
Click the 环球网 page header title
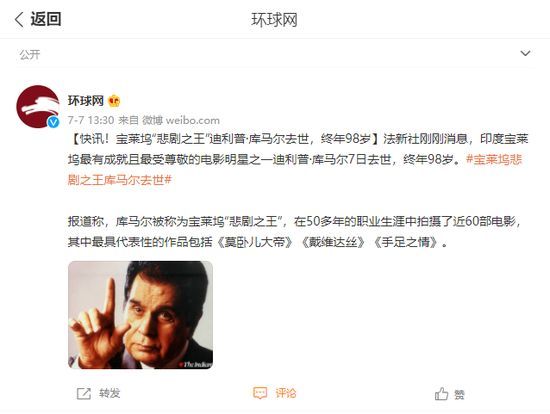point(274,20)
